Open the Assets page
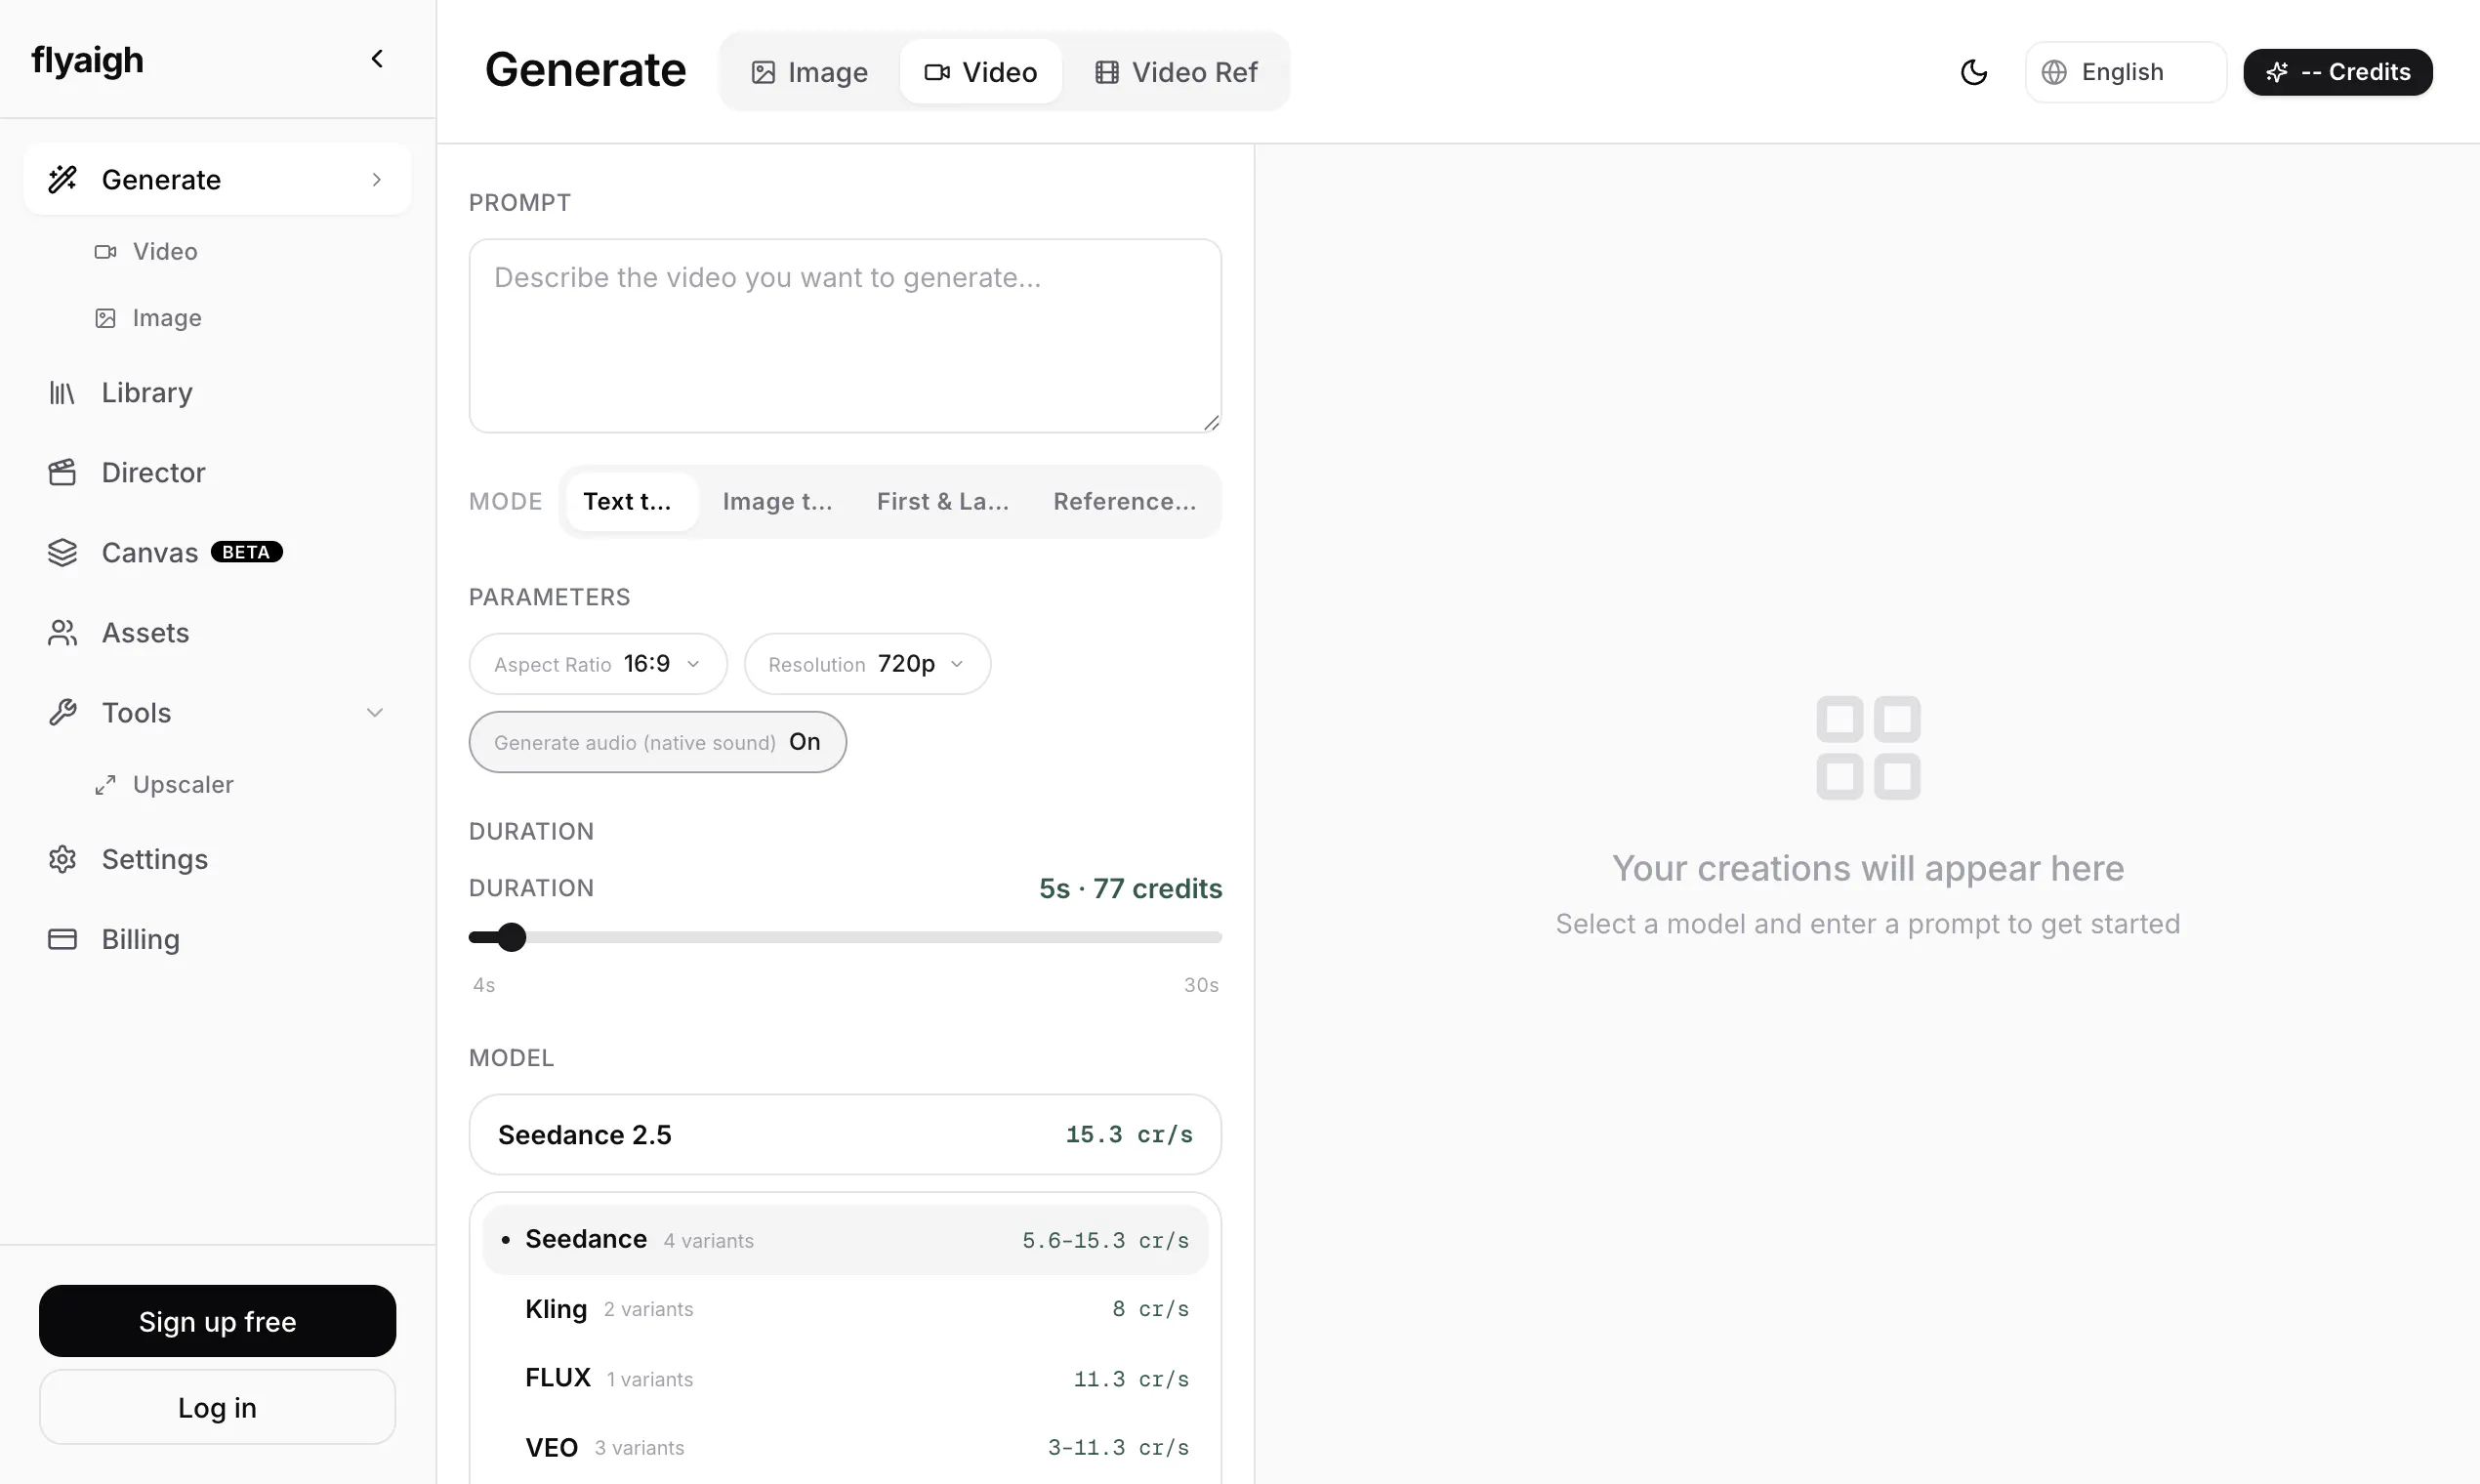Screen dimensions: 2480x1484 coord(145,632)
